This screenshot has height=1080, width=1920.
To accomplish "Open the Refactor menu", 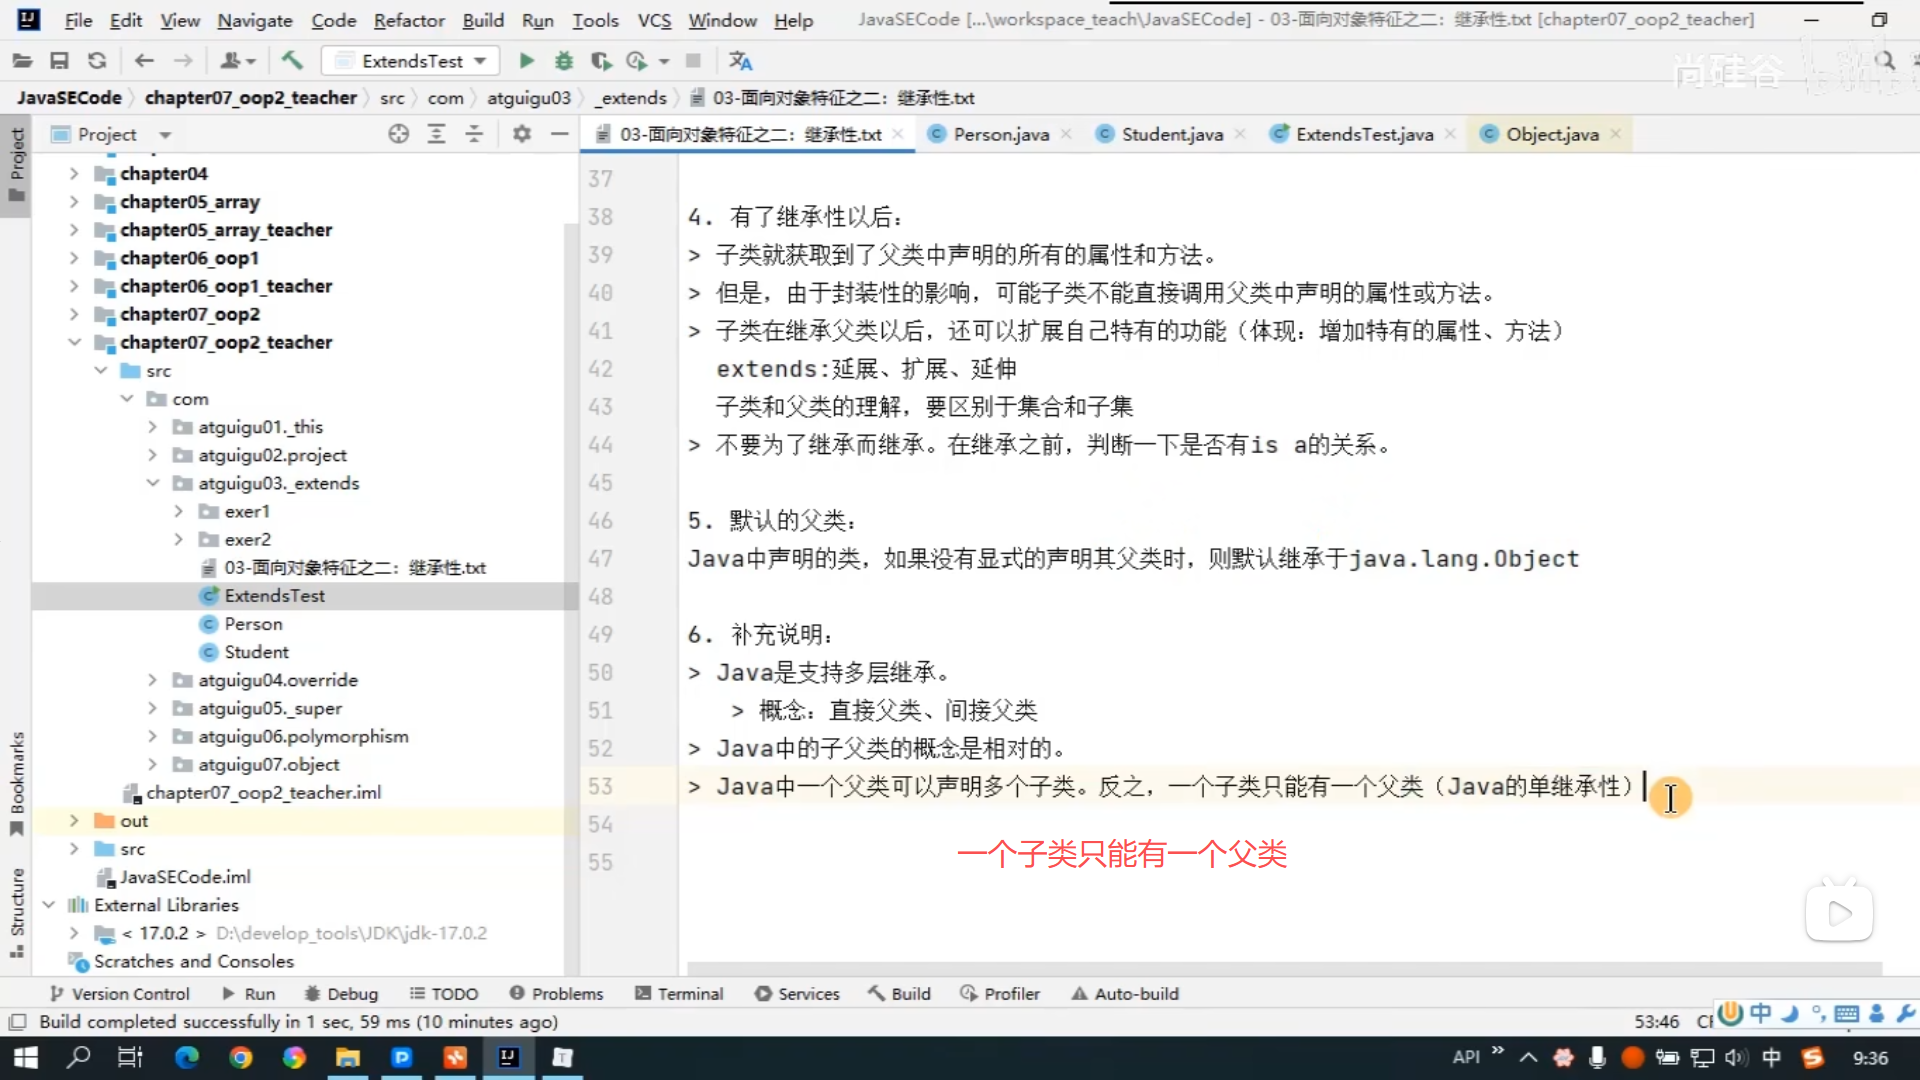I will 408,20.
